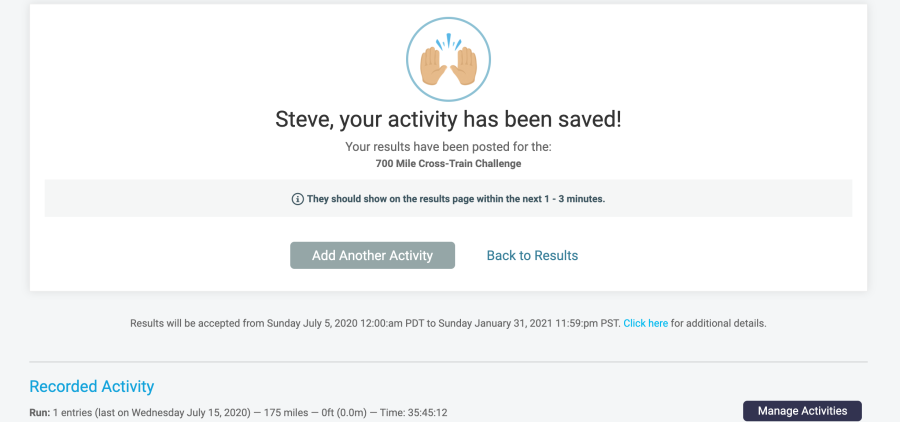This screenshot has width=900, height=422.
Task: Click the notice text about 1 - 3 minutes
Action: (x=456, y=199)
